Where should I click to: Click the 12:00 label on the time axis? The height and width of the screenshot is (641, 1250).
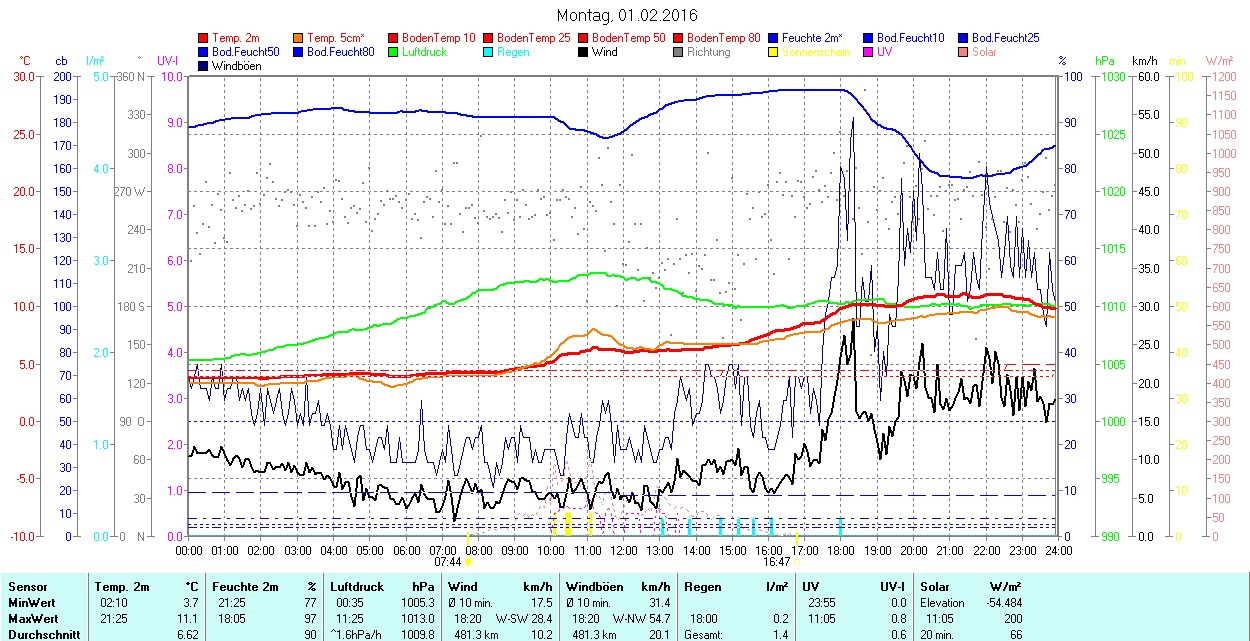(624, 550)
